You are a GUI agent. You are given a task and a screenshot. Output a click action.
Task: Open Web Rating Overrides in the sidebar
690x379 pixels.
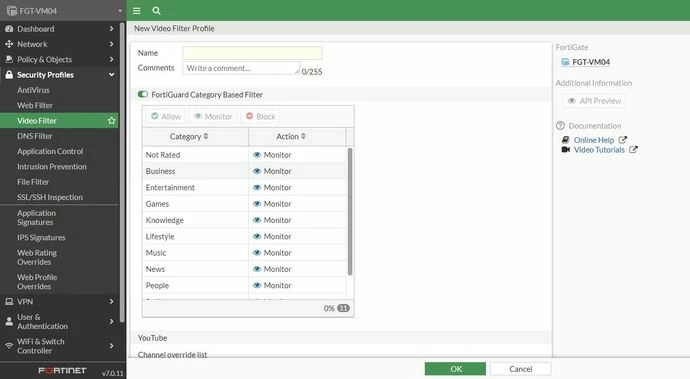(37, 257)
